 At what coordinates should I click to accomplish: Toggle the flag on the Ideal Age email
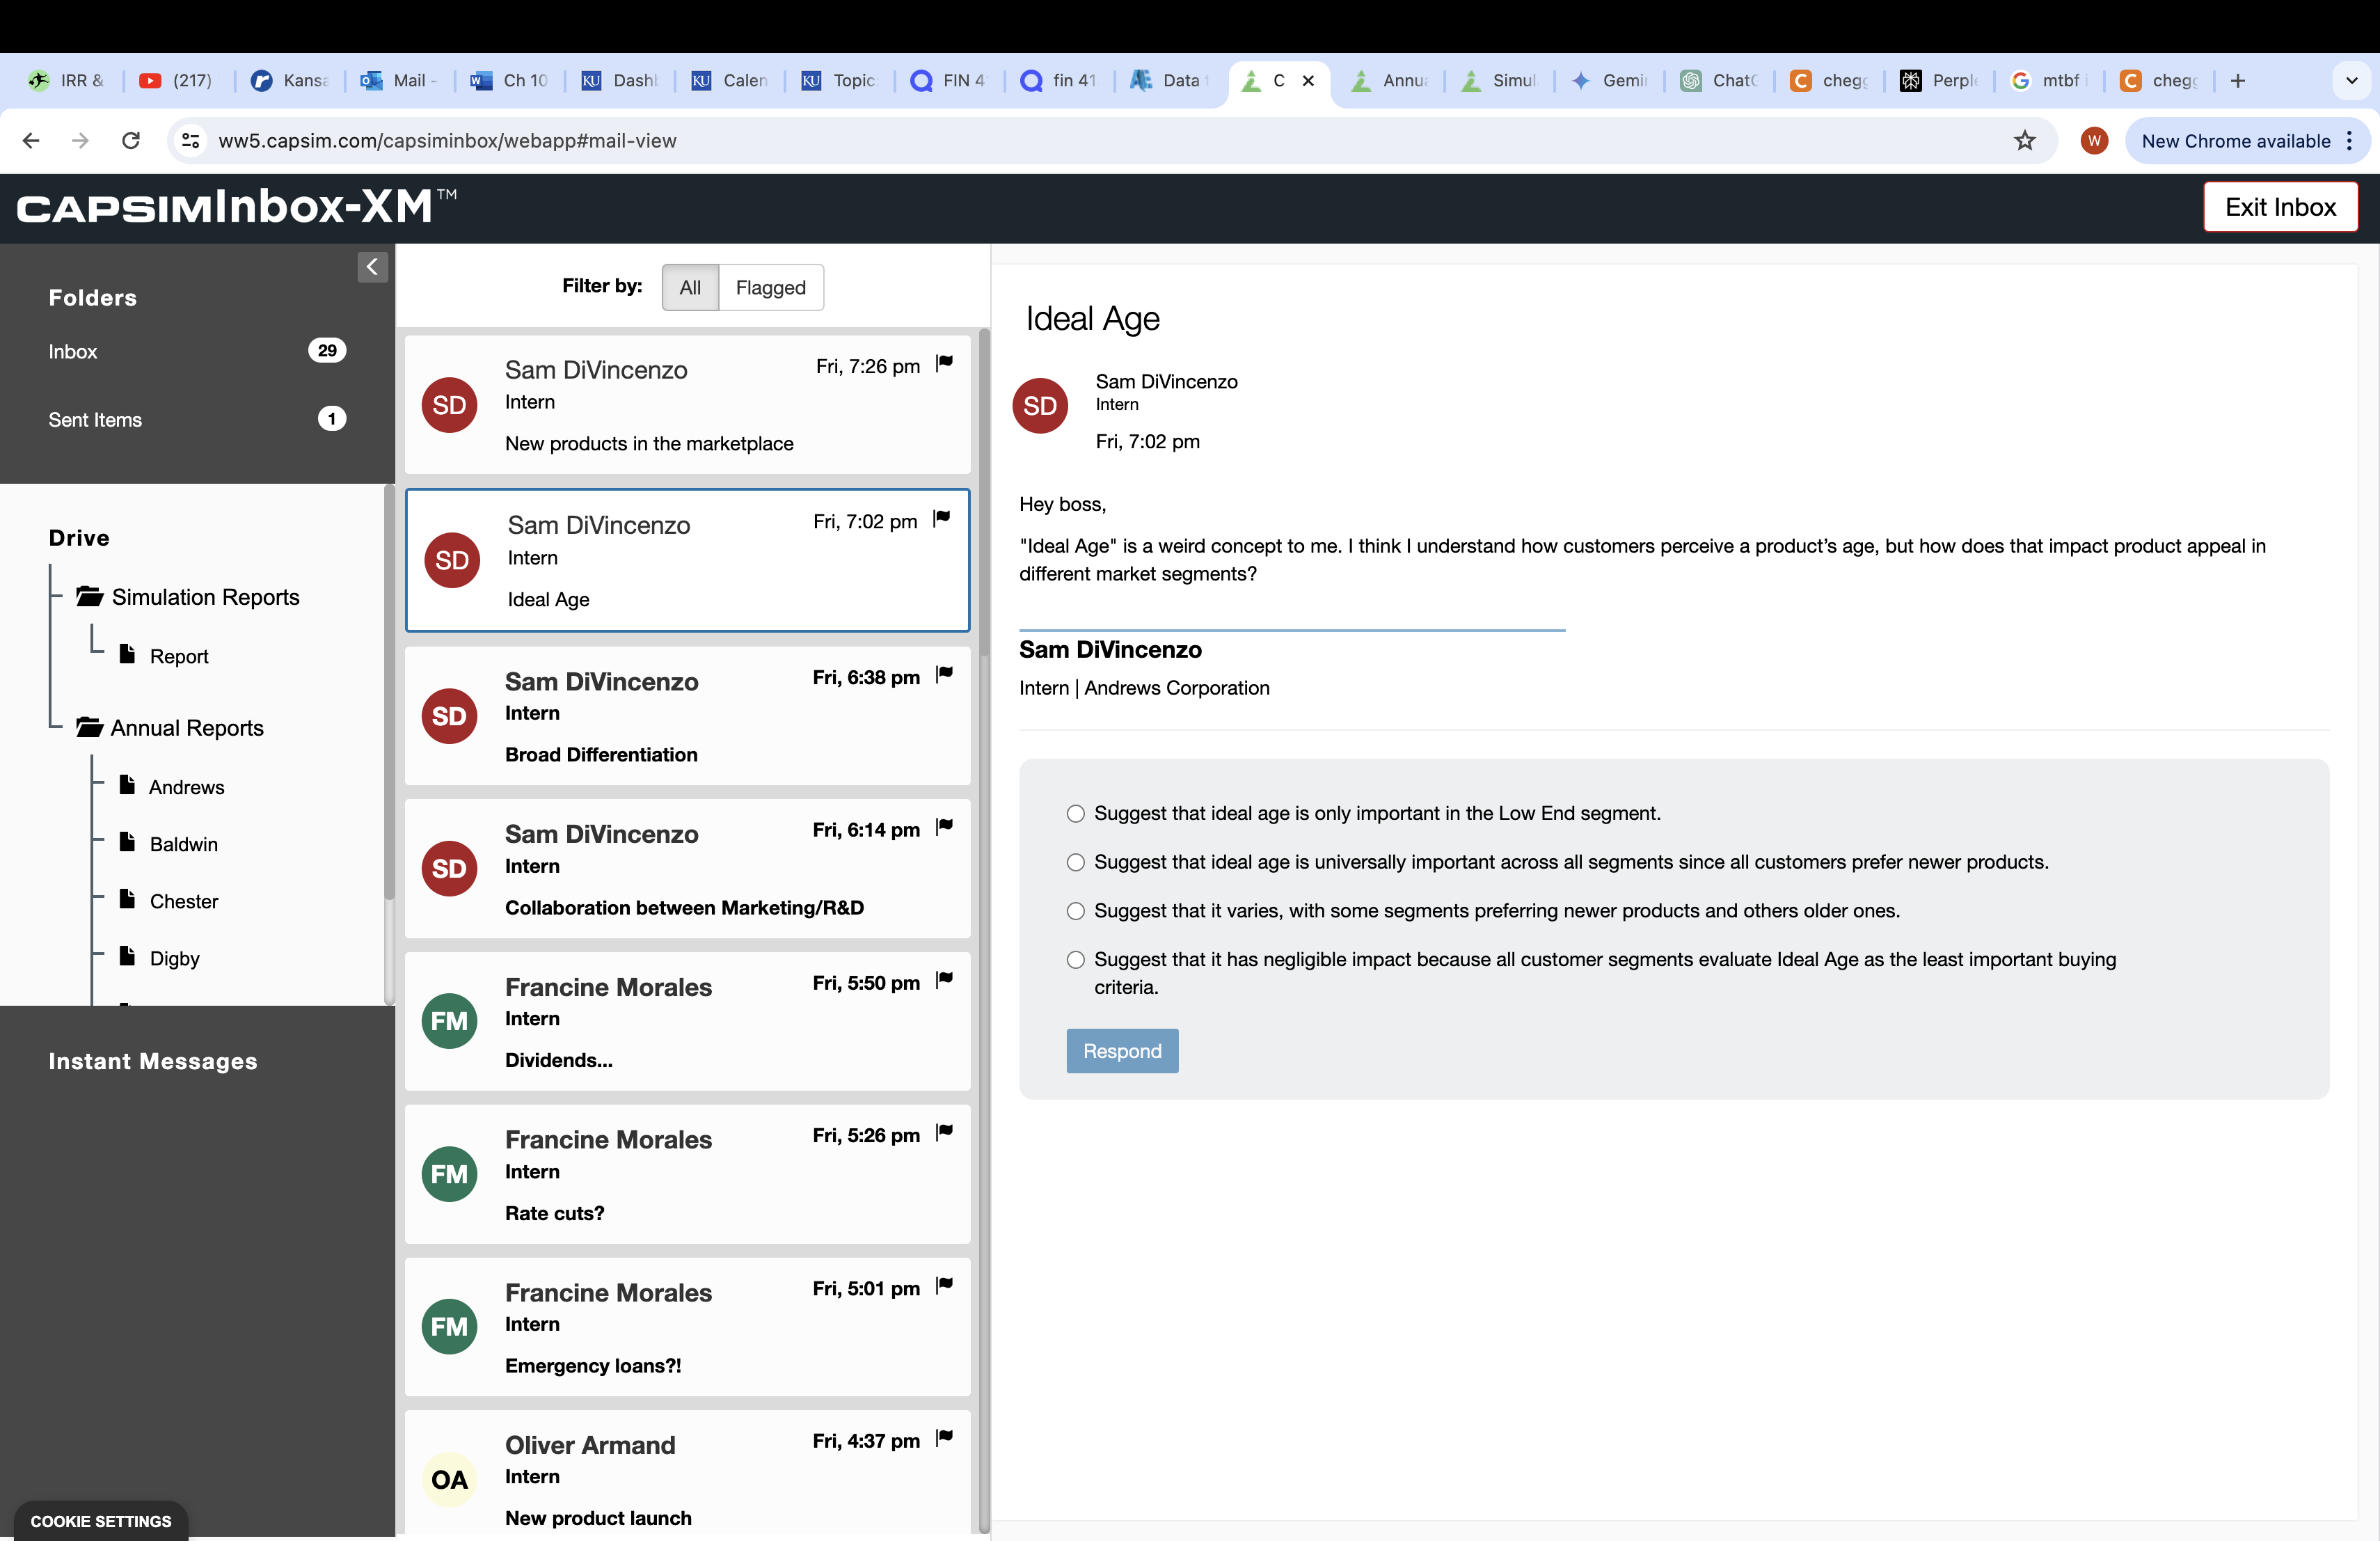[x=941, y=519]
